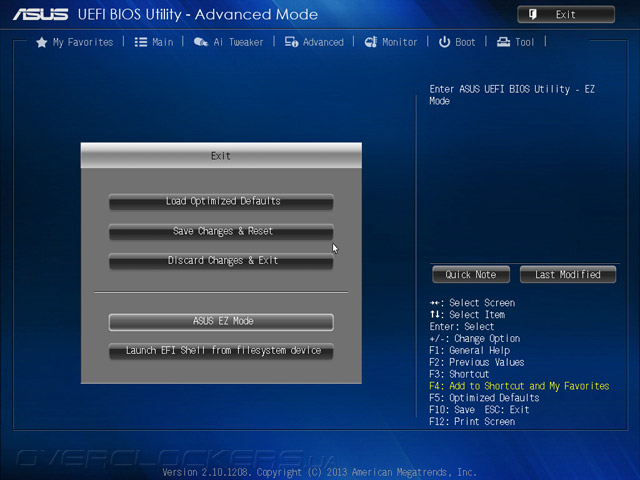640x480 pixels.
Task: Go to the Advanced tab
Action: tap(314, 42)
